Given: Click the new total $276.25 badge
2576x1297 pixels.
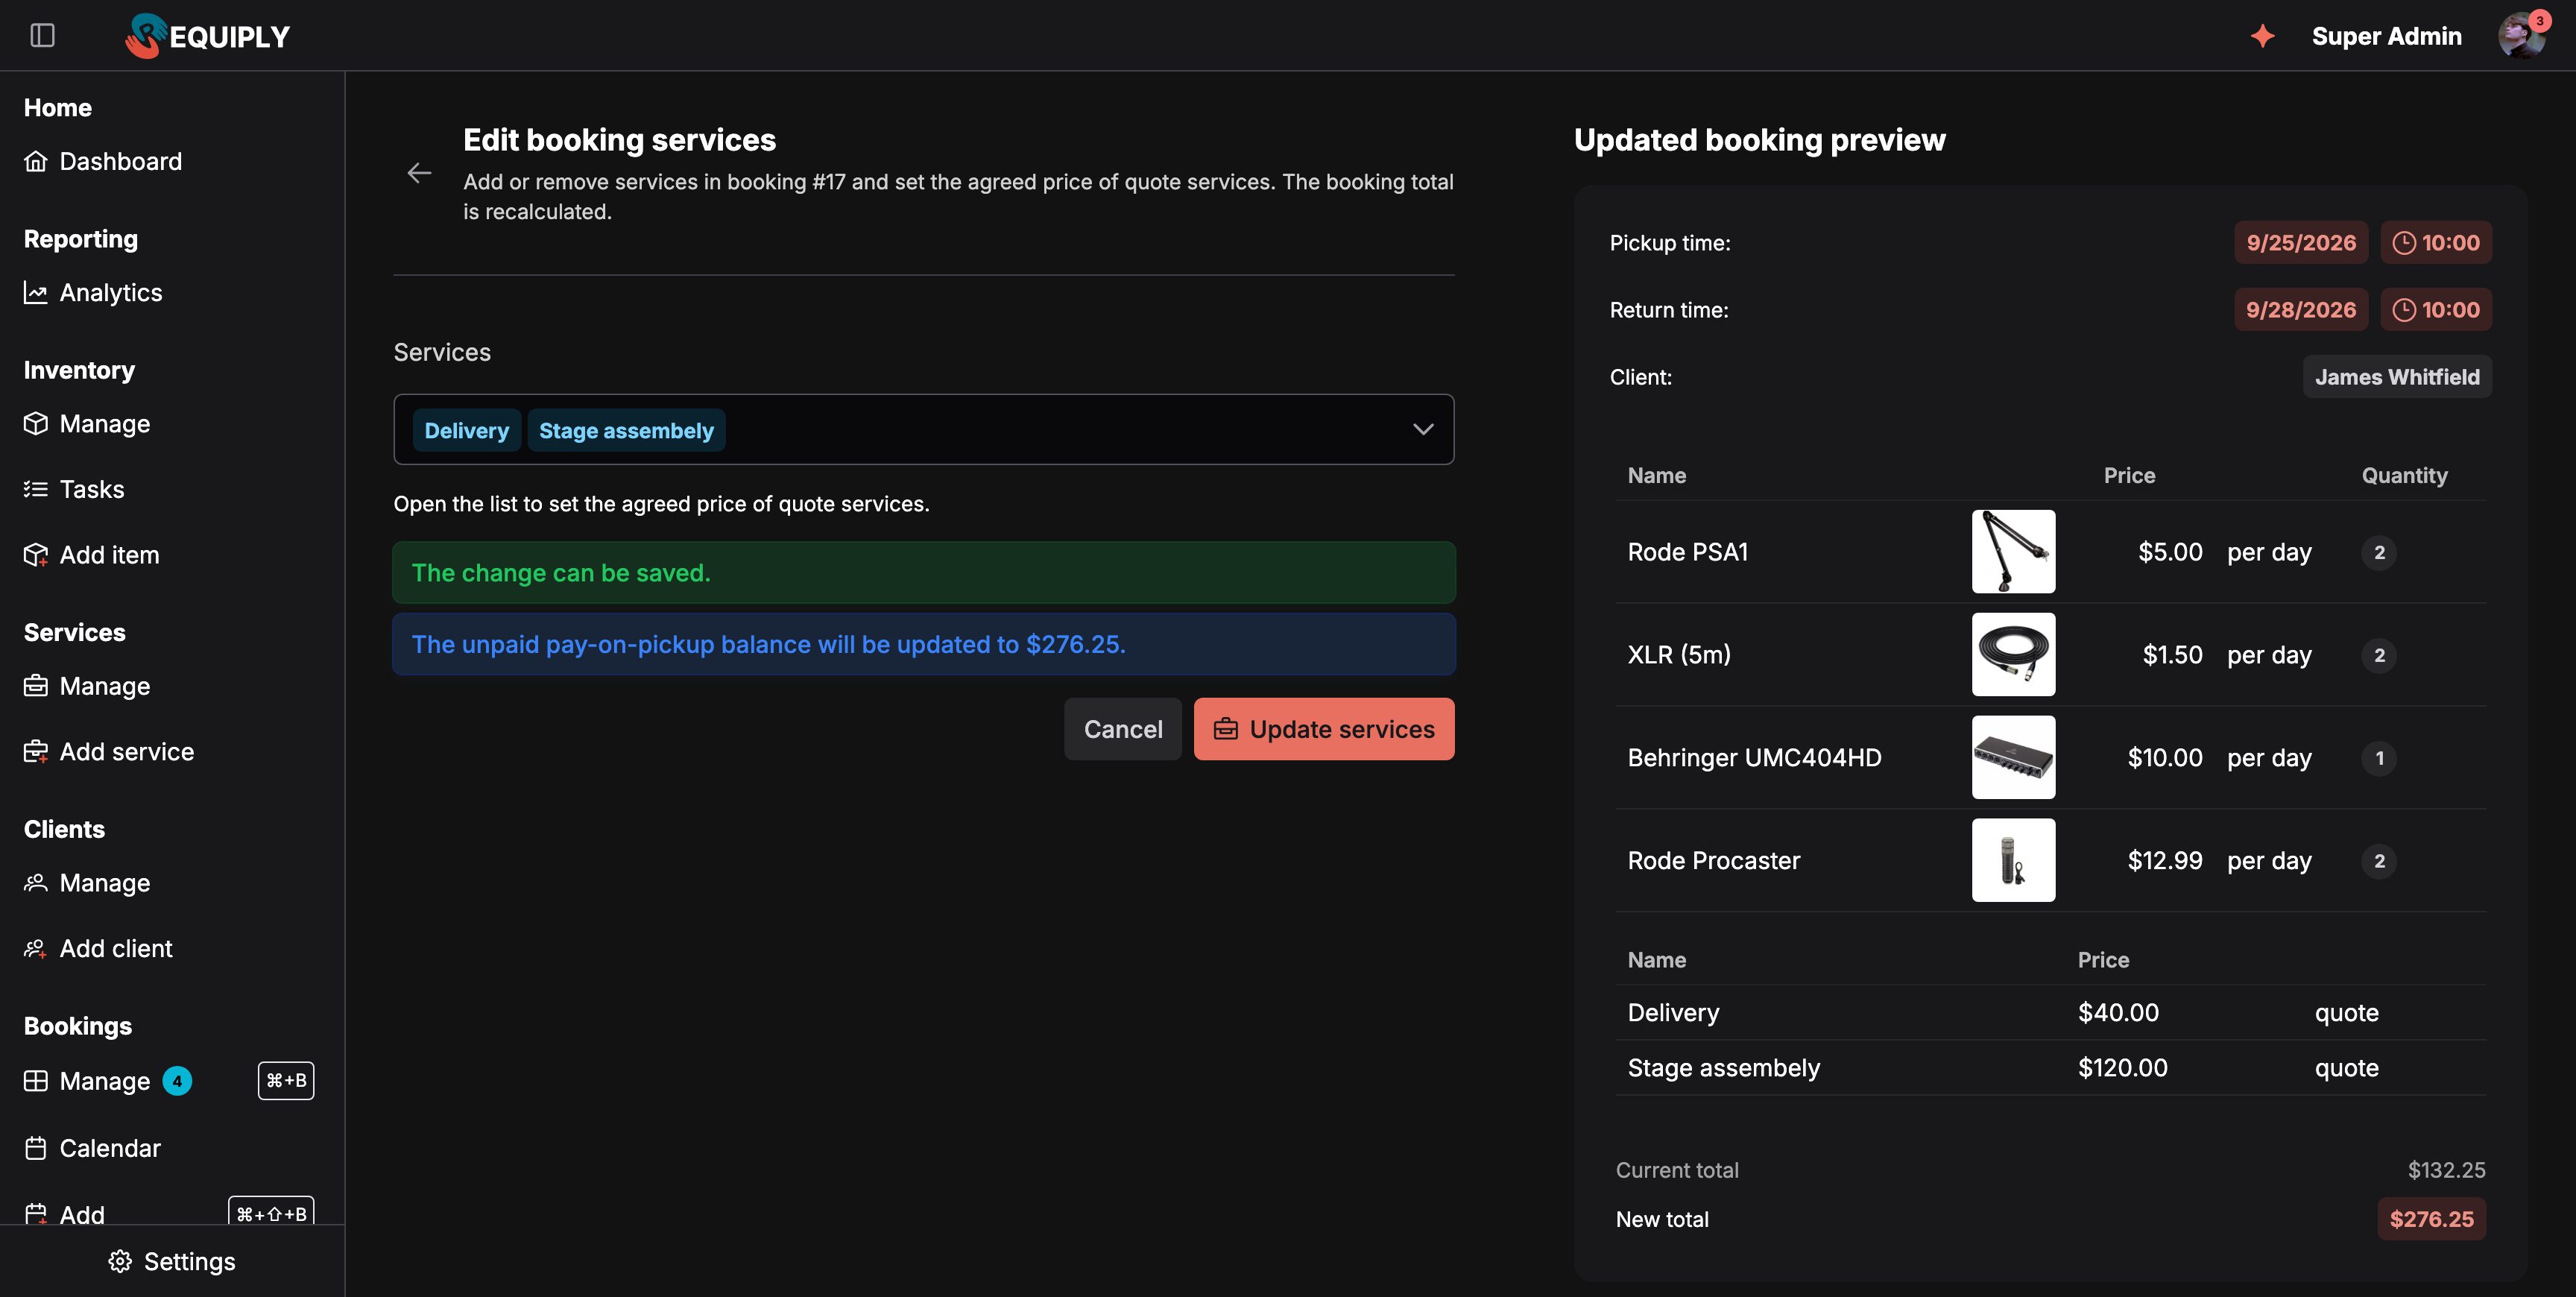Looking at the screenshot, I should pyautogui.click(x=2431, y=1219).
